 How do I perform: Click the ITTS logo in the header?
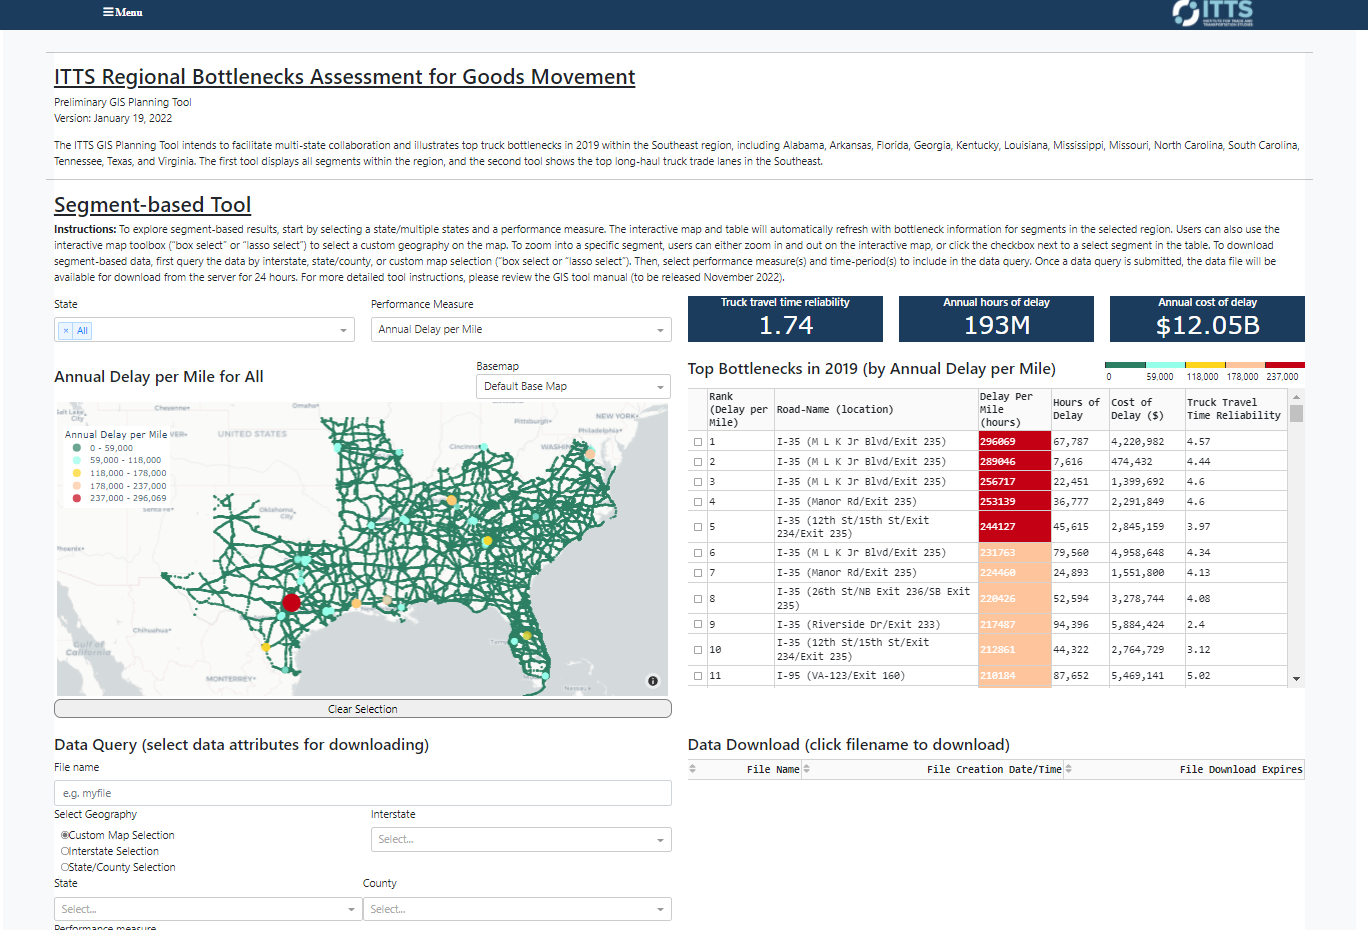[x=1212, y=13]
